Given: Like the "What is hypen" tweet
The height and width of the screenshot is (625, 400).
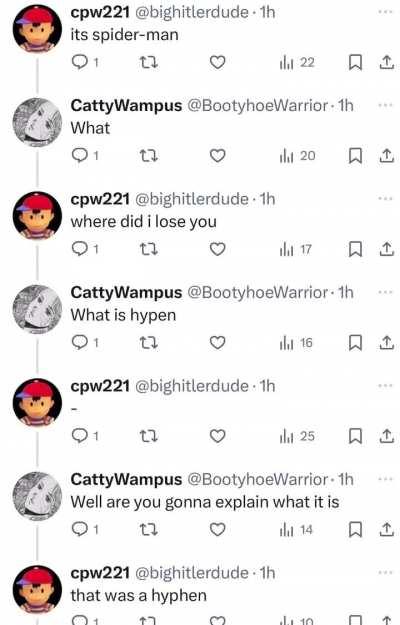Looking at the screenshot, I should coord(218,342).
